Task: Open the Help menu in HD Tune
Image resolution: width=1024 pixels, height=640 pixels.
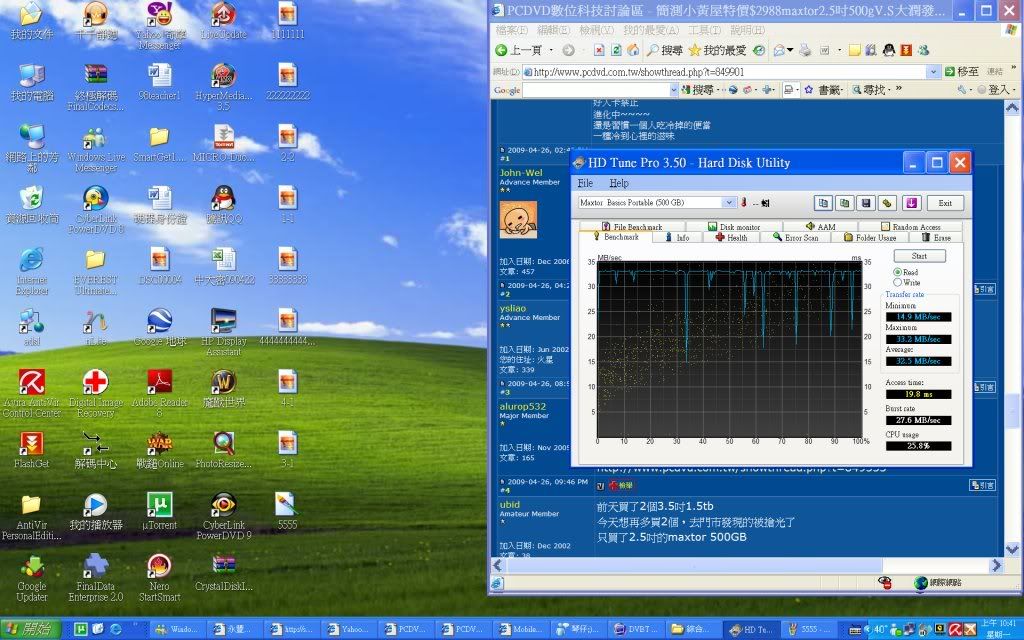Action: coord(618,184)
